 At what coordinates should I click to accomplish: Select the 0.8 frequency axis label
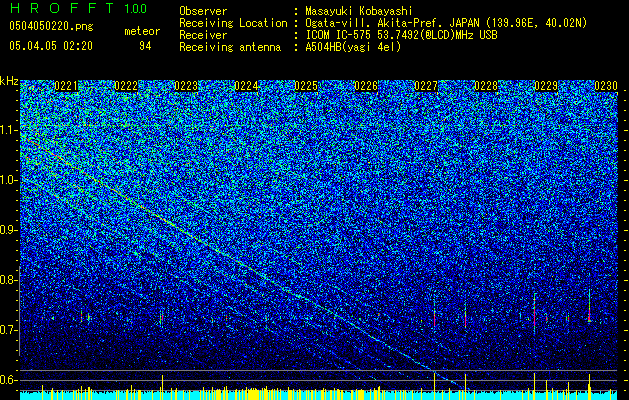[x=9, y=280]
